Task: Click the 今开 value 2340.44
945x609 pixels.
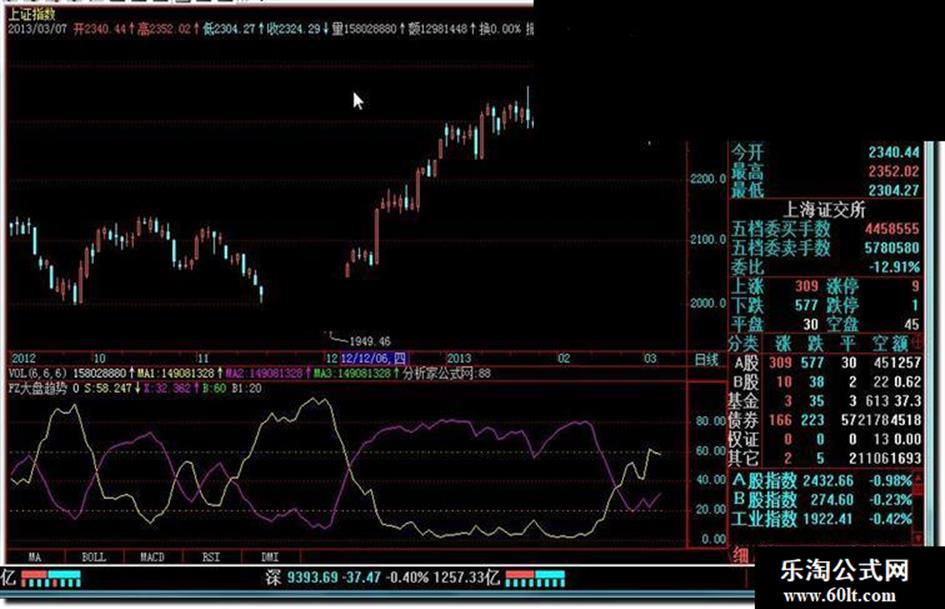Action: click(x=894, y=152)
